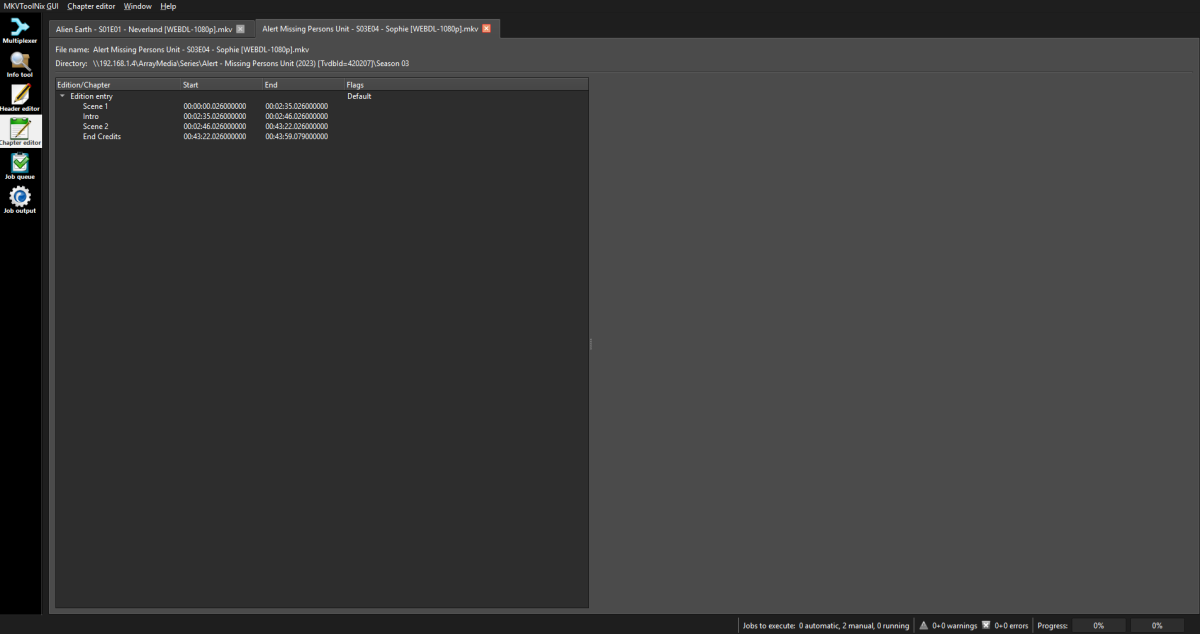The width and height of the screenshot is (1200, 634).
Task: Switch to the Alien Earth S01E01 tab
Action: pyautogui.click(x=140, y=29)
